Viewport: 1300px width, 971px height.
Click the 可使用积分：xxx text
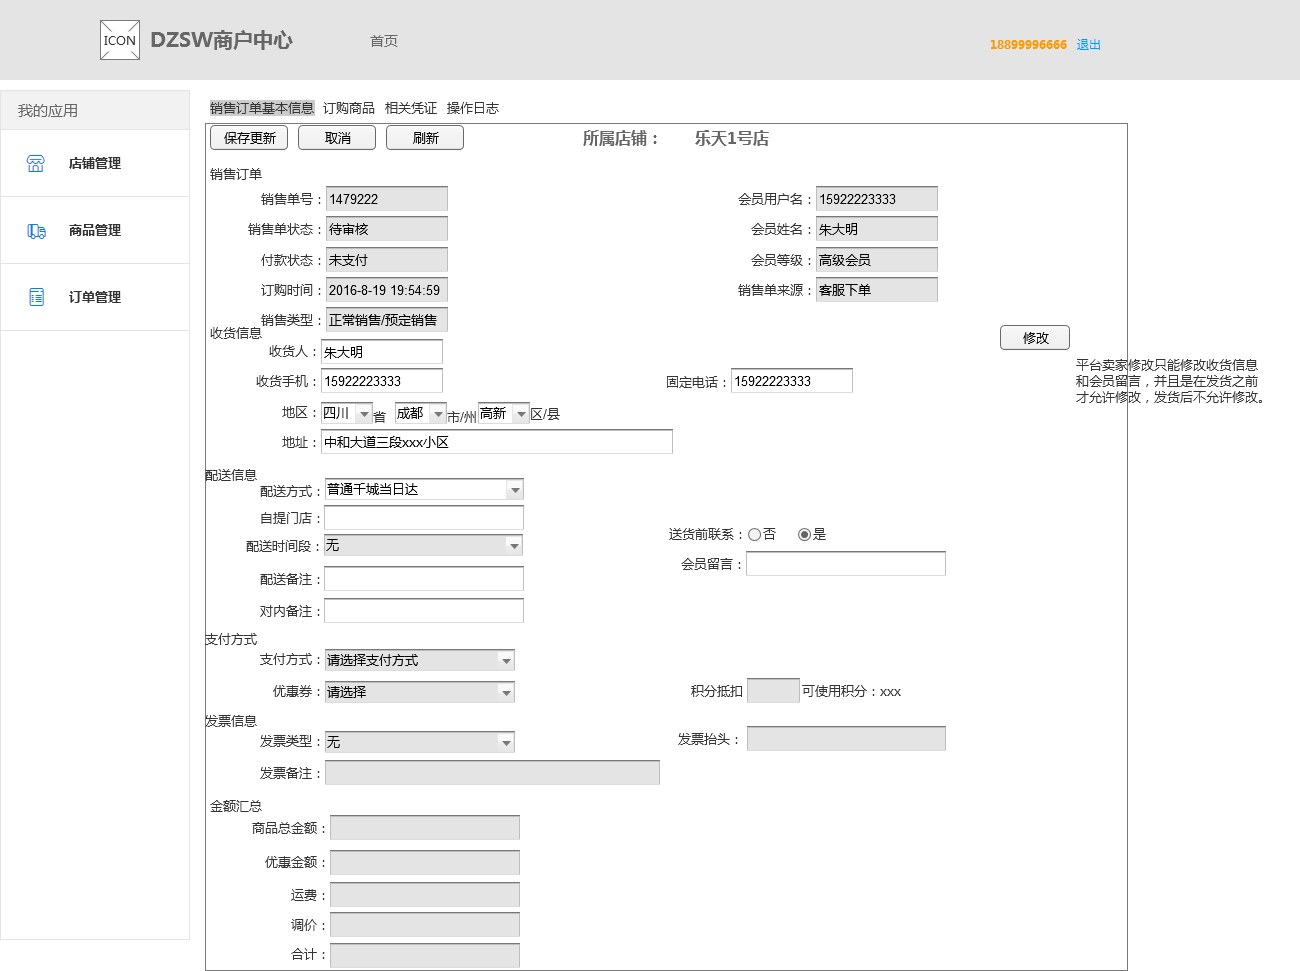tap(852, 692)
